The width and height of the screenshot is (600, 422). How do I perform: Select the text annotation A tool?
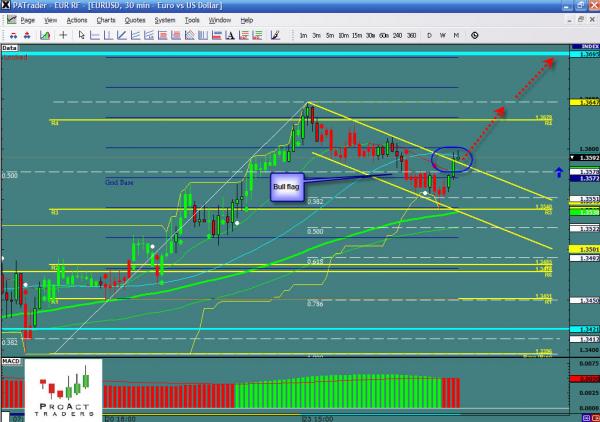[x=230, y=36]
